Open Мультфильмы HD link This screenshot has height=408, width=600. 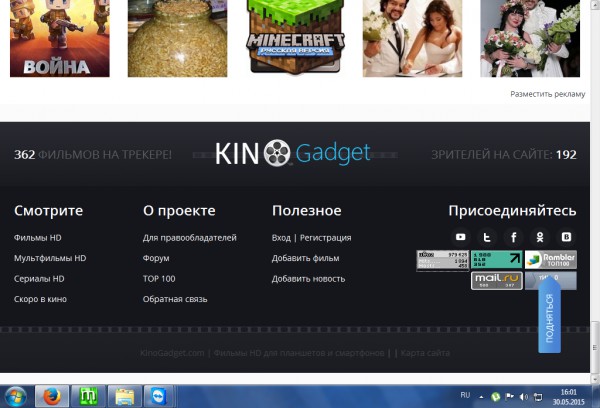click(x=50, y=258)
